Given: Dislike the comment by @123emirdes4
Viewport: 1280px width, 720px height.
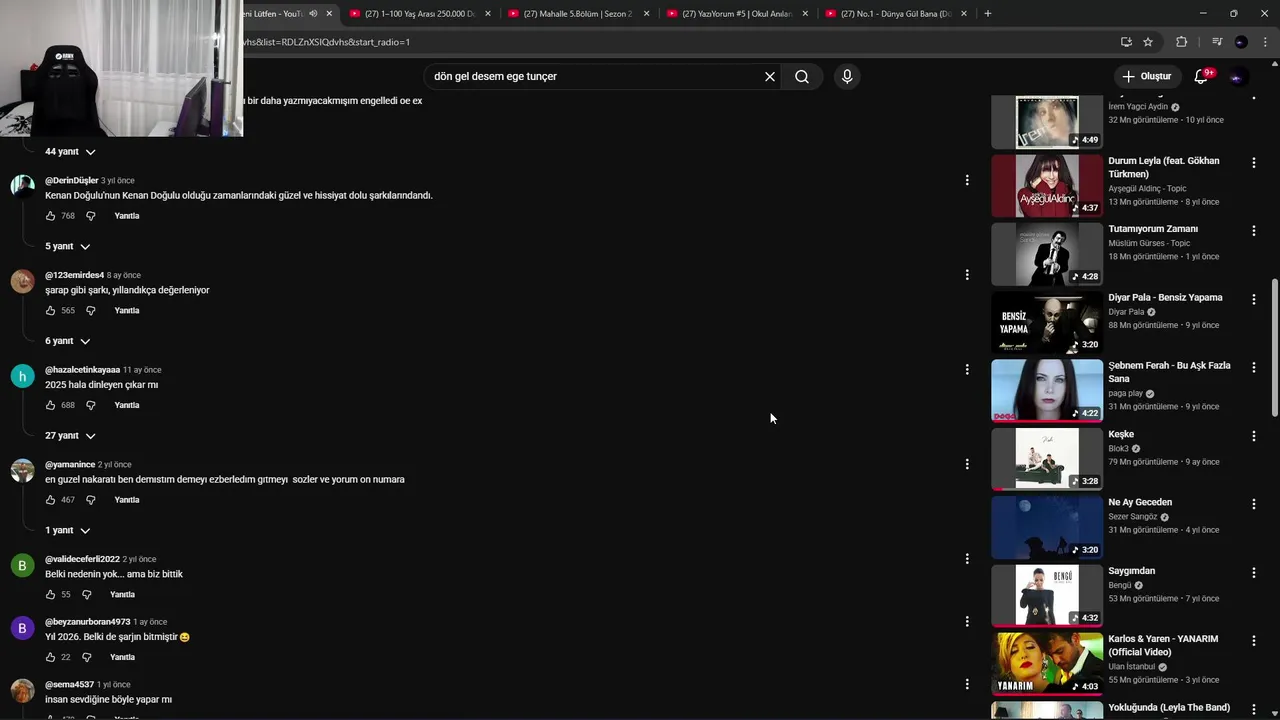Looking at the screenshot, I should 90,311.
